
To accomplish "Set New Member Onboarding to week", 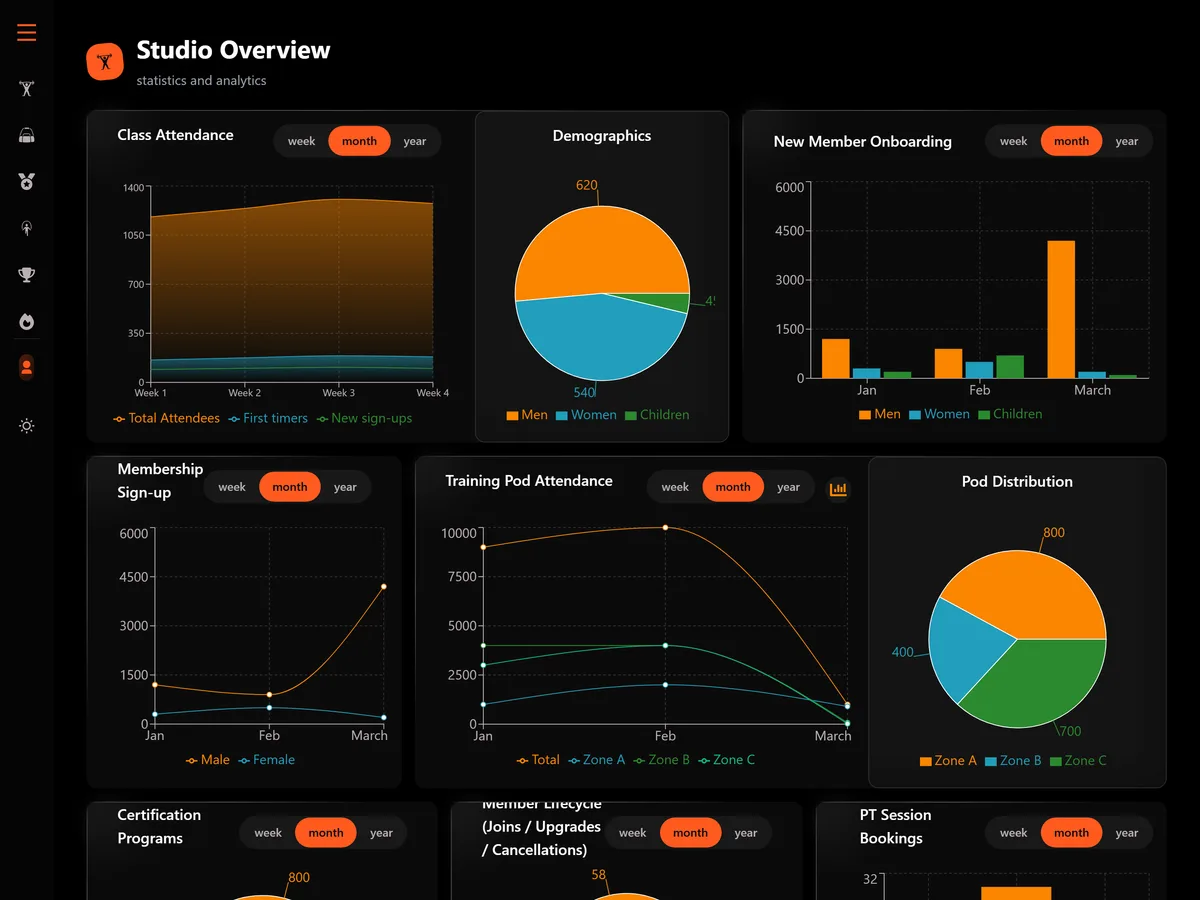I will pyautogui.click(x=1013, y=141).
